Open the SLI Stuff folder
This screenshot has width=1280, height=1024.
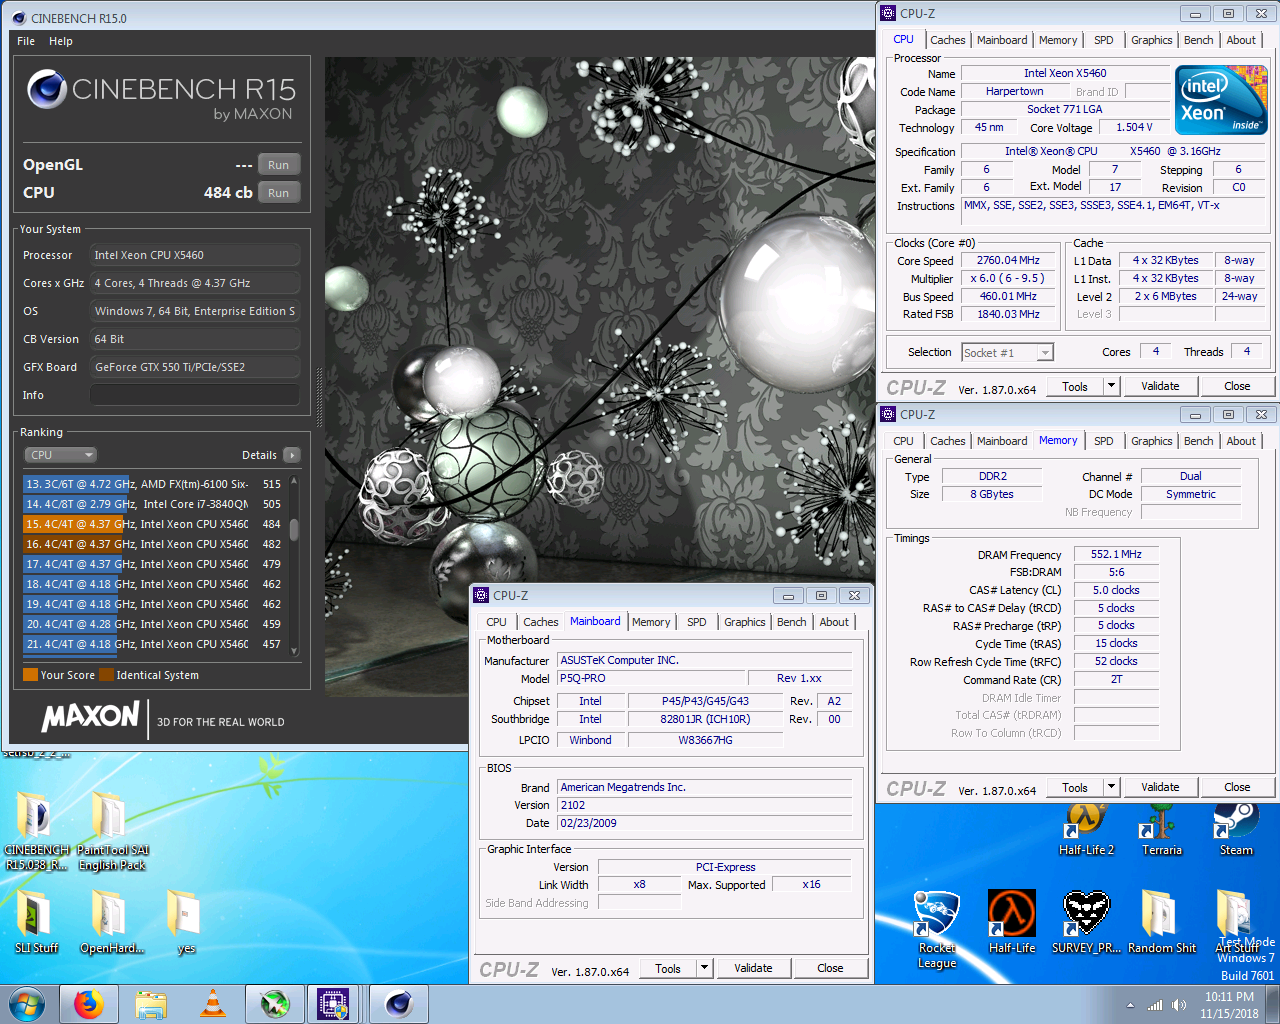(36, 922)
